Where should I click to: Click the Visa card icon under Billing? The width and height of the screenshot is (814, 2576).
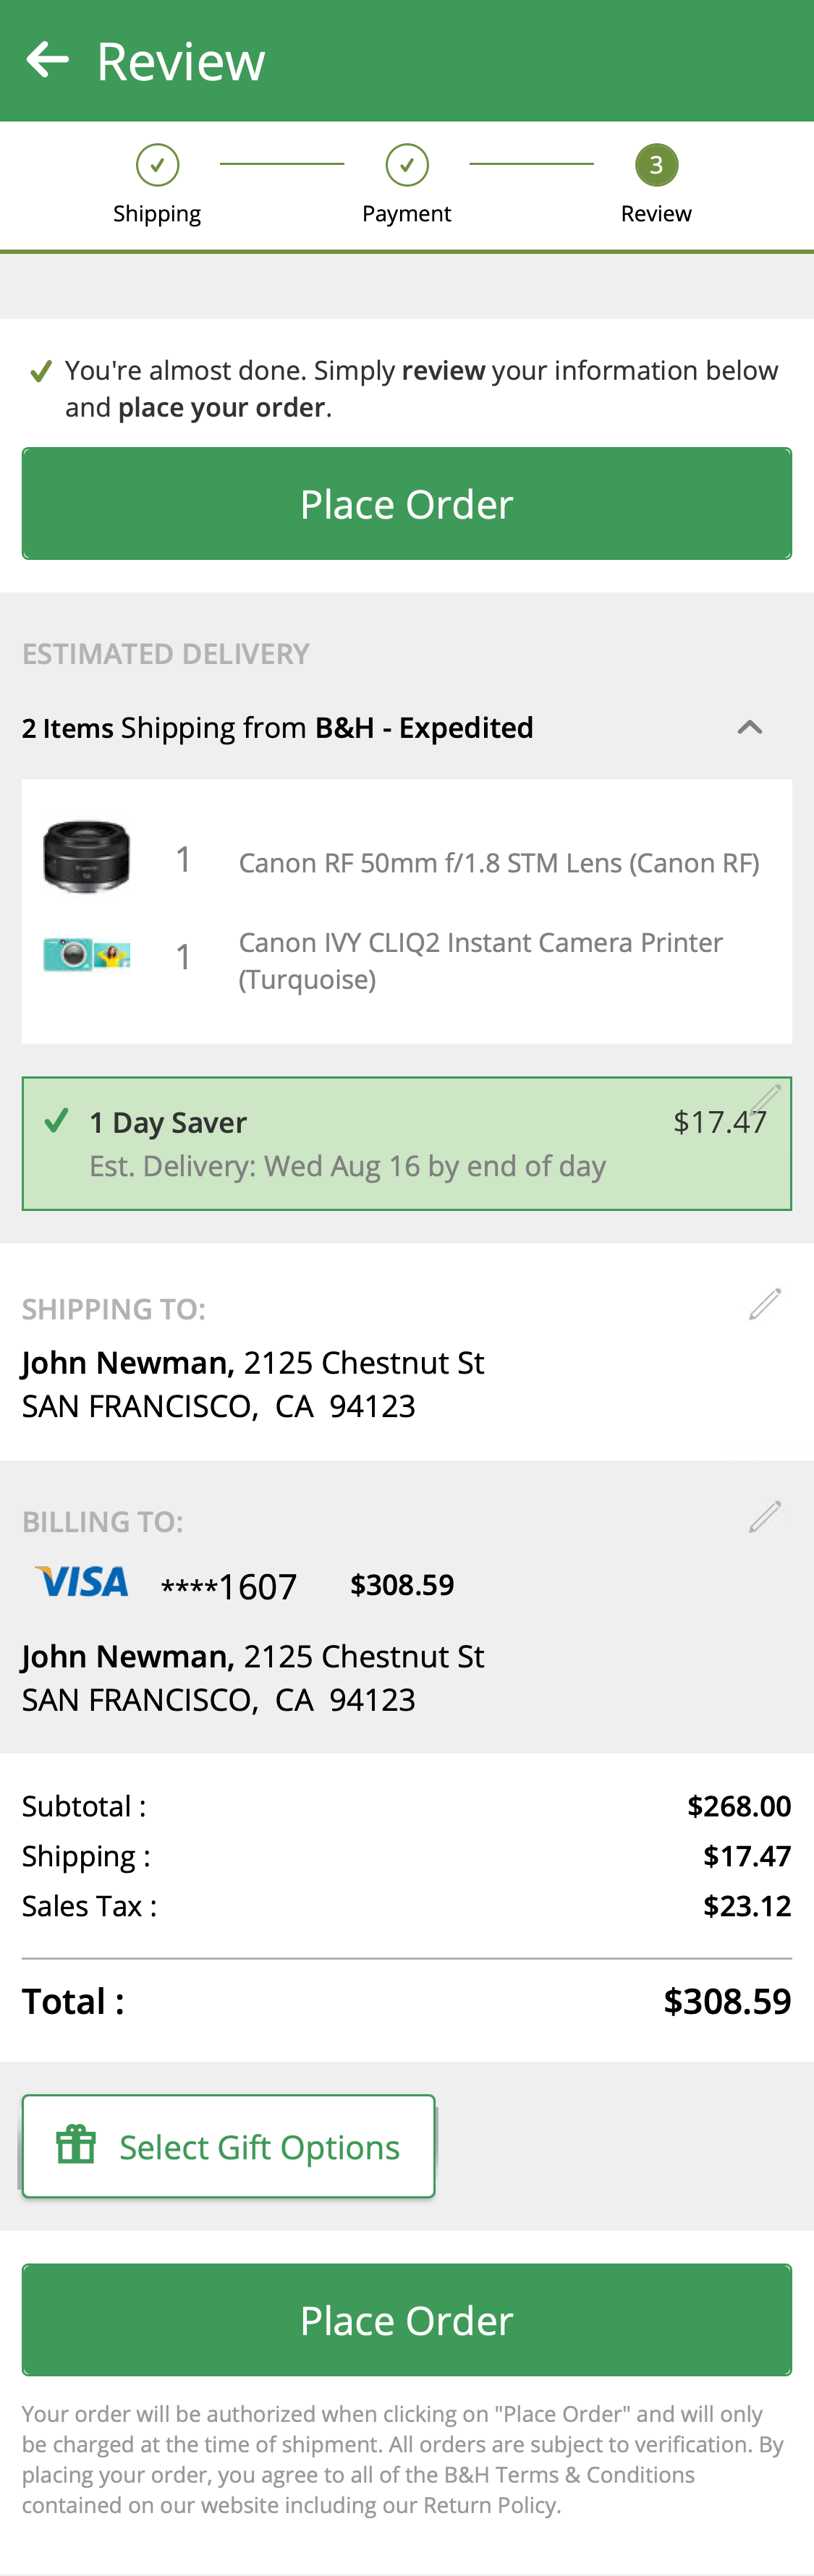(82, 1583)
